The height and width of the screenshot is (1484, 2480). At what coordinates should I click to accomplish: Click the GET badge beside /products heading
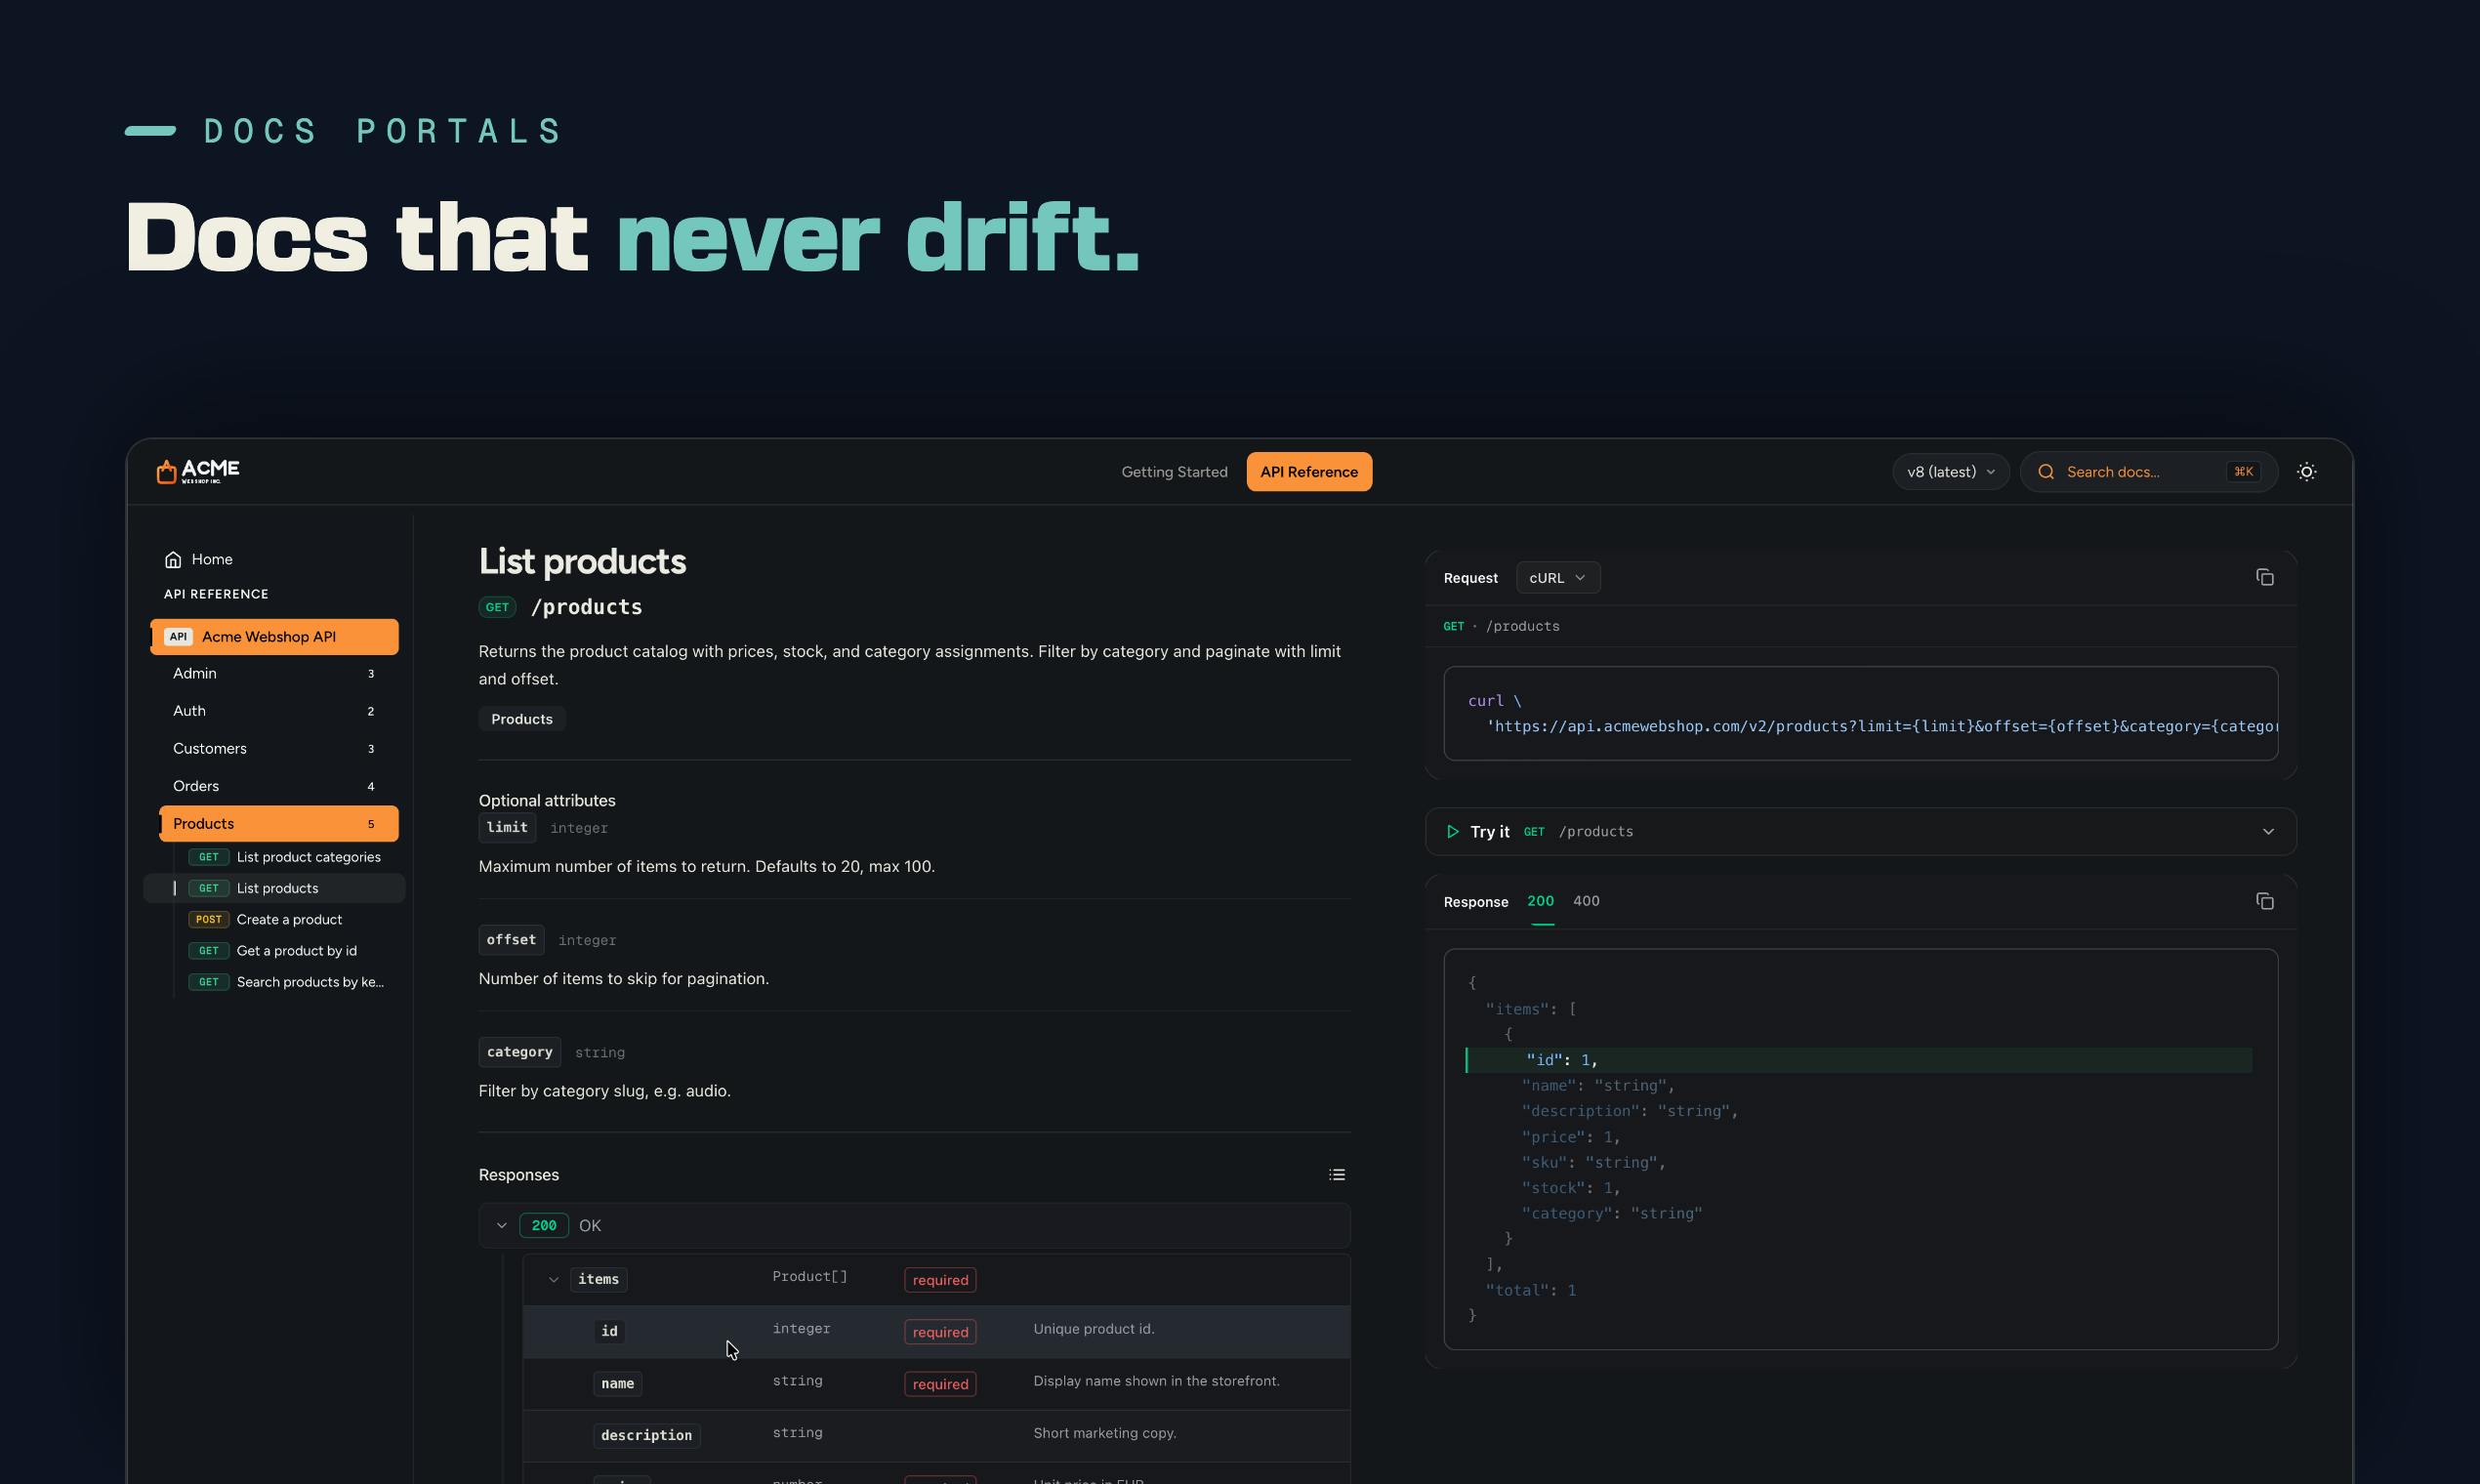click(x=497, y=607)
